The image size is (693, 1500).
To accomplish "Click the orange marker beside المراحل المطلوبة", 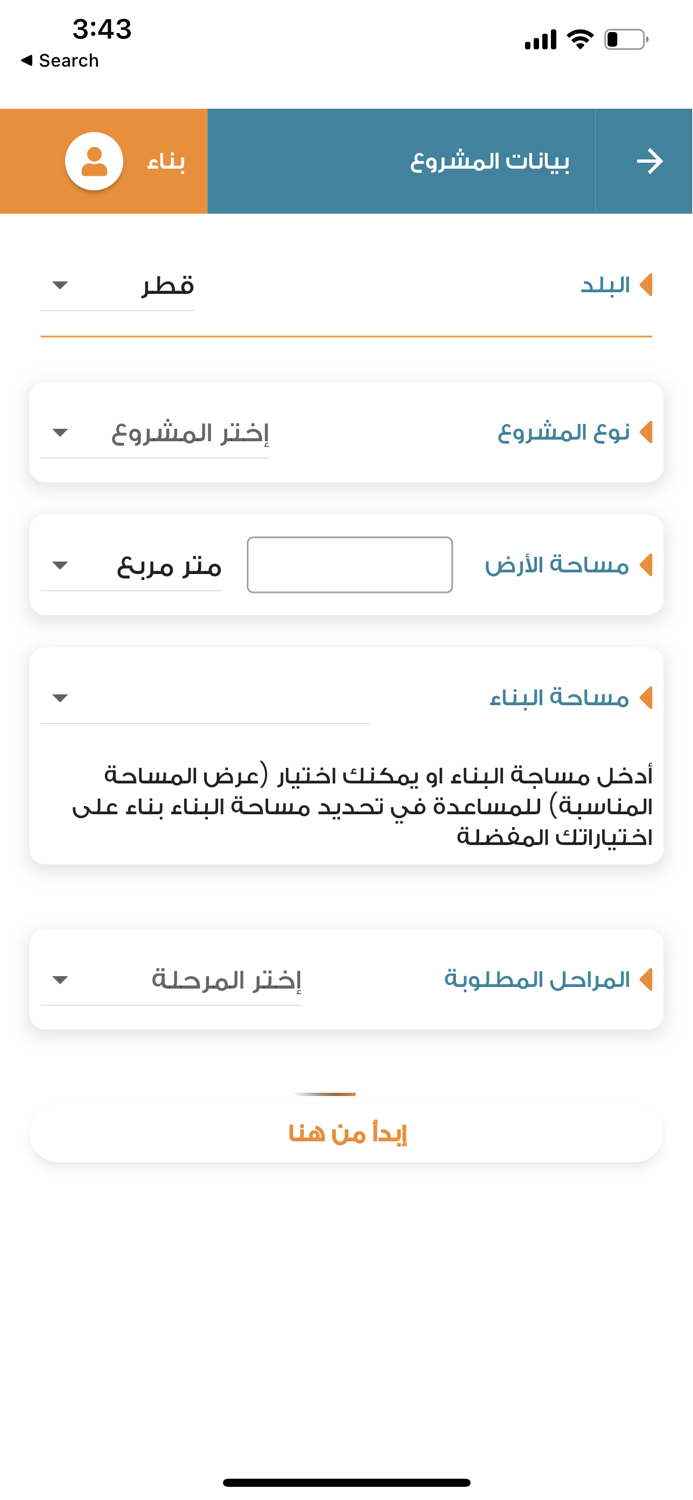I will pyautogui.click(x=648, y=979).
